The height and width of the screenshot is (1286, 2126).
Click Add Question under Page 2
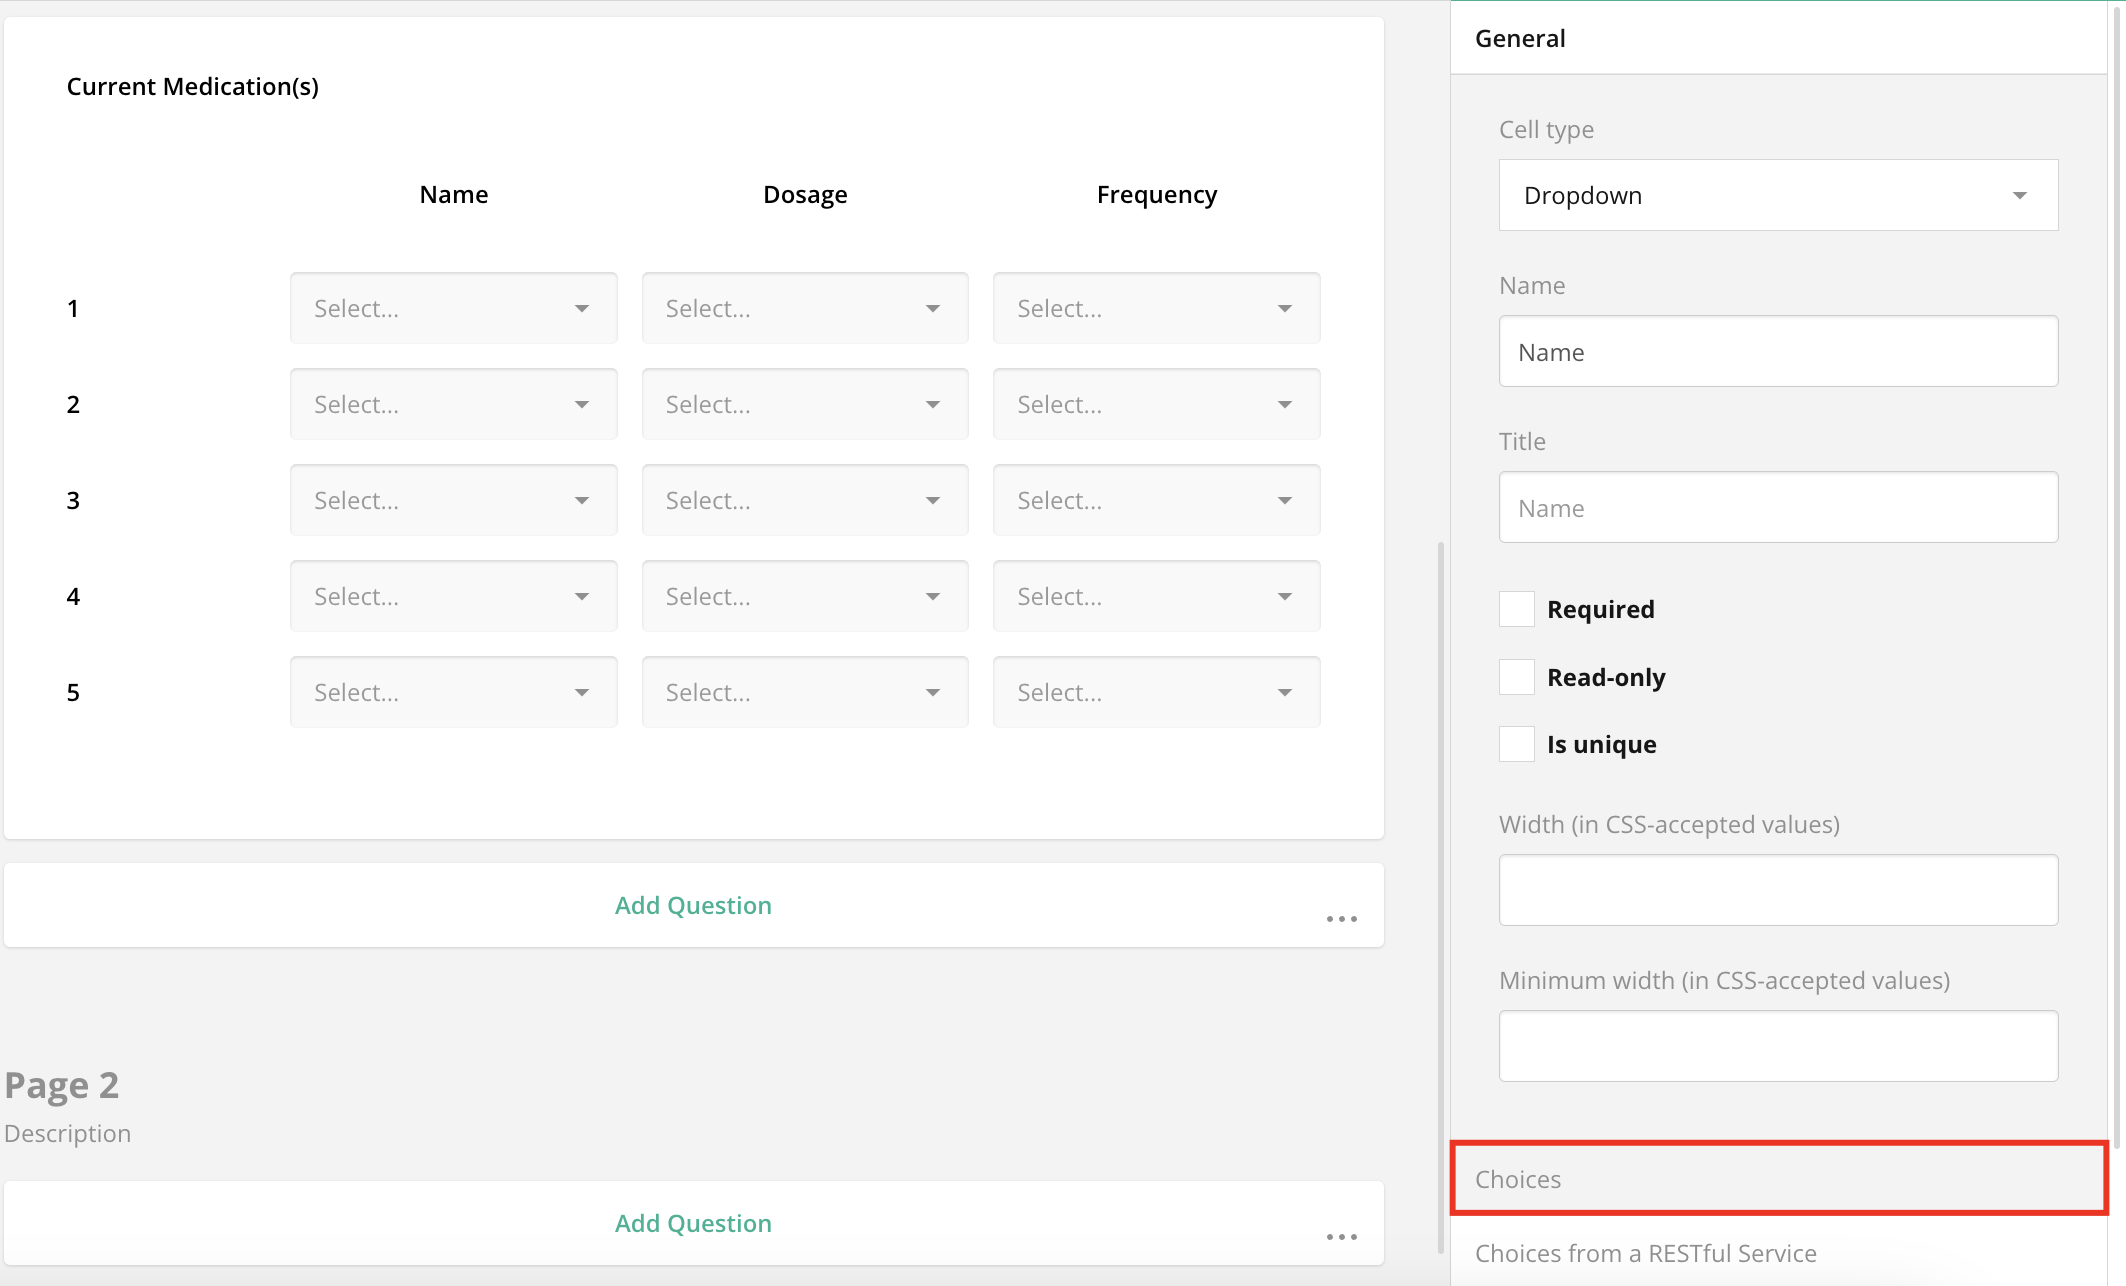pos(693,1222)
